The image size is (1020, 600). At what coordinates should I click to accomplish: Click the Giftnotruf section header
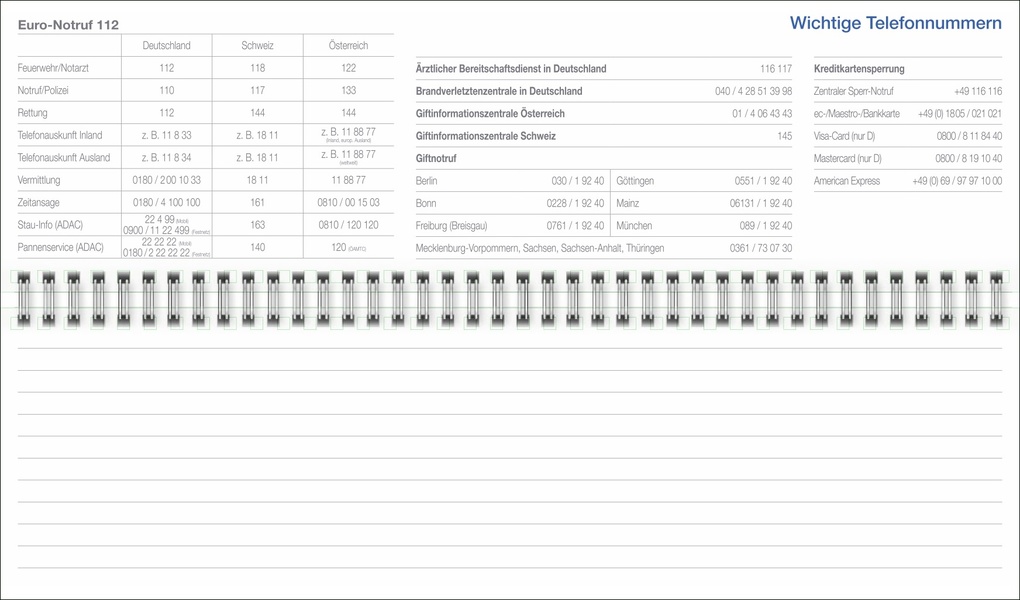pyautogui.click(x=436, y=158)
